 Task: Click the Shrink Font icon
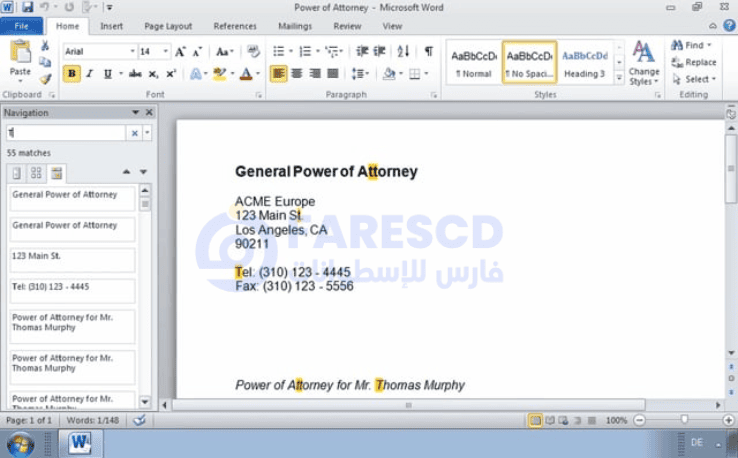click(197, 52)
